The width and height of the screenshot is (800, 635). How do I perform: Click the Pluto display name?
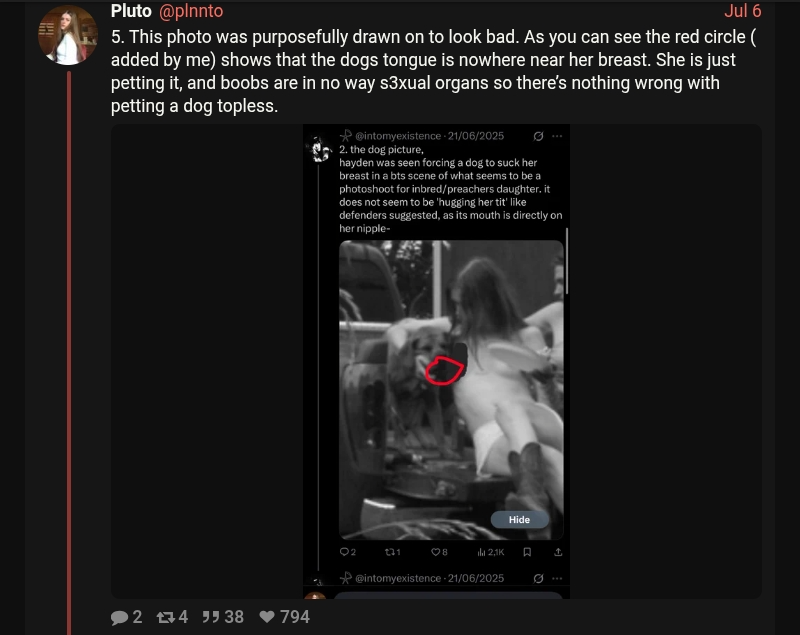(131, 11)
